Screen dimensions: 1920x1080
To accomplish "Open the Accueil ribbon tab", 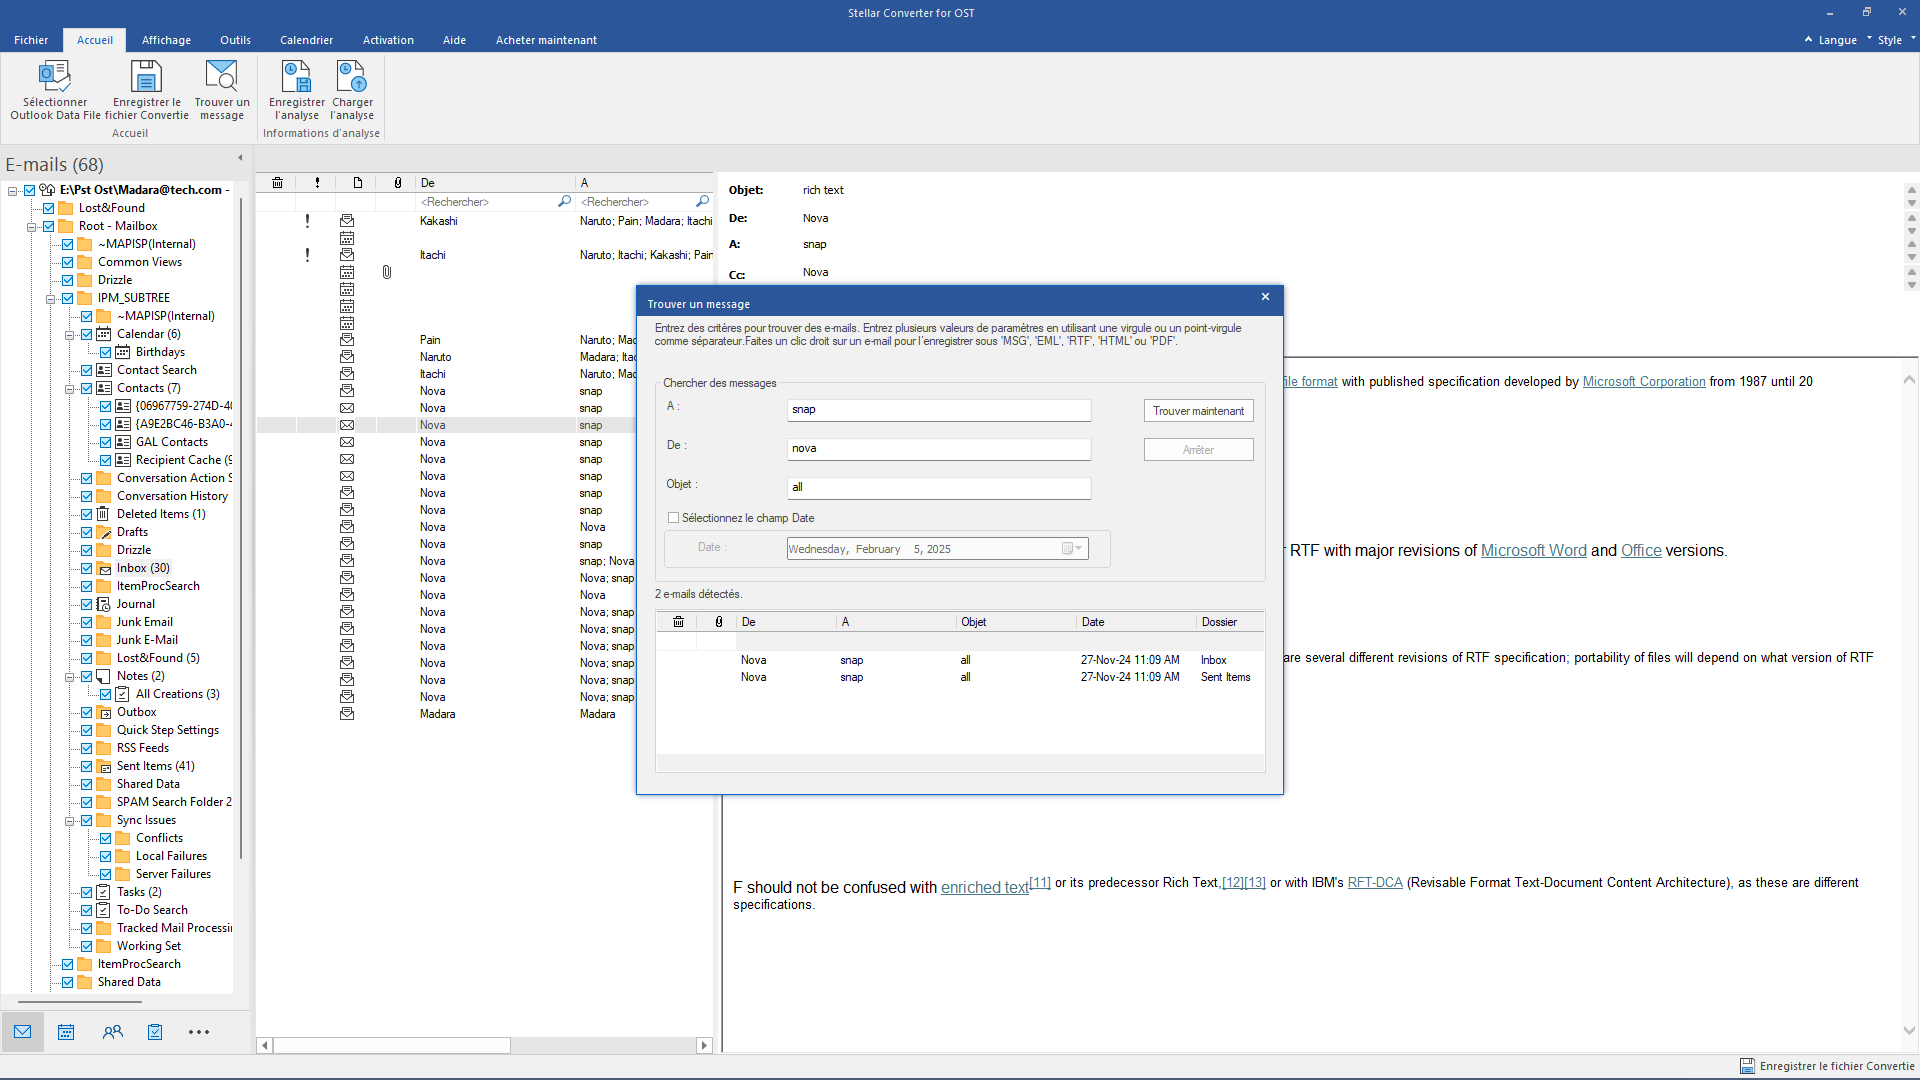I will pyautogui.click(x=95, y=40).
